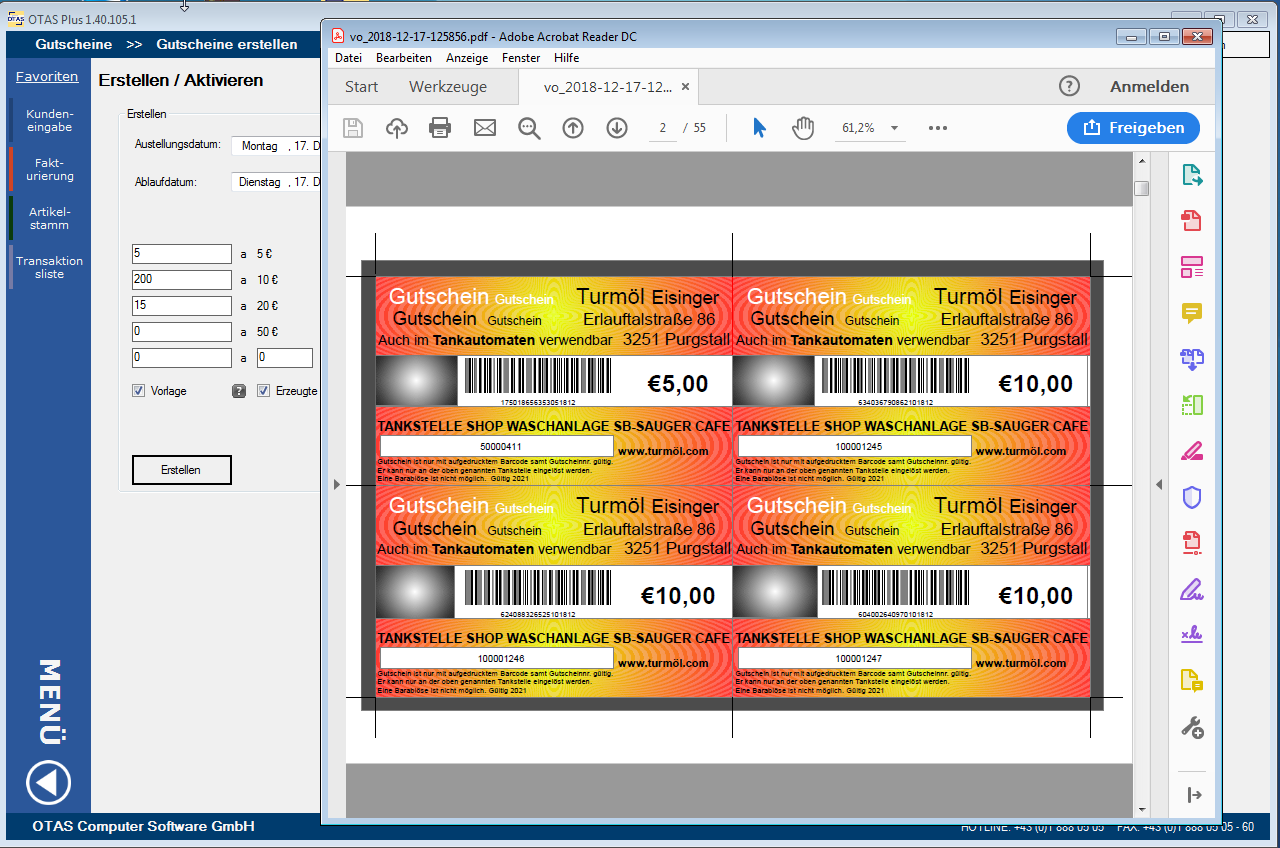The width and height of the screenshot is (1280, 848).
Task: Click the Gutscheine breadcrumb in OTAS header
Action: click(x=74, y=44)
